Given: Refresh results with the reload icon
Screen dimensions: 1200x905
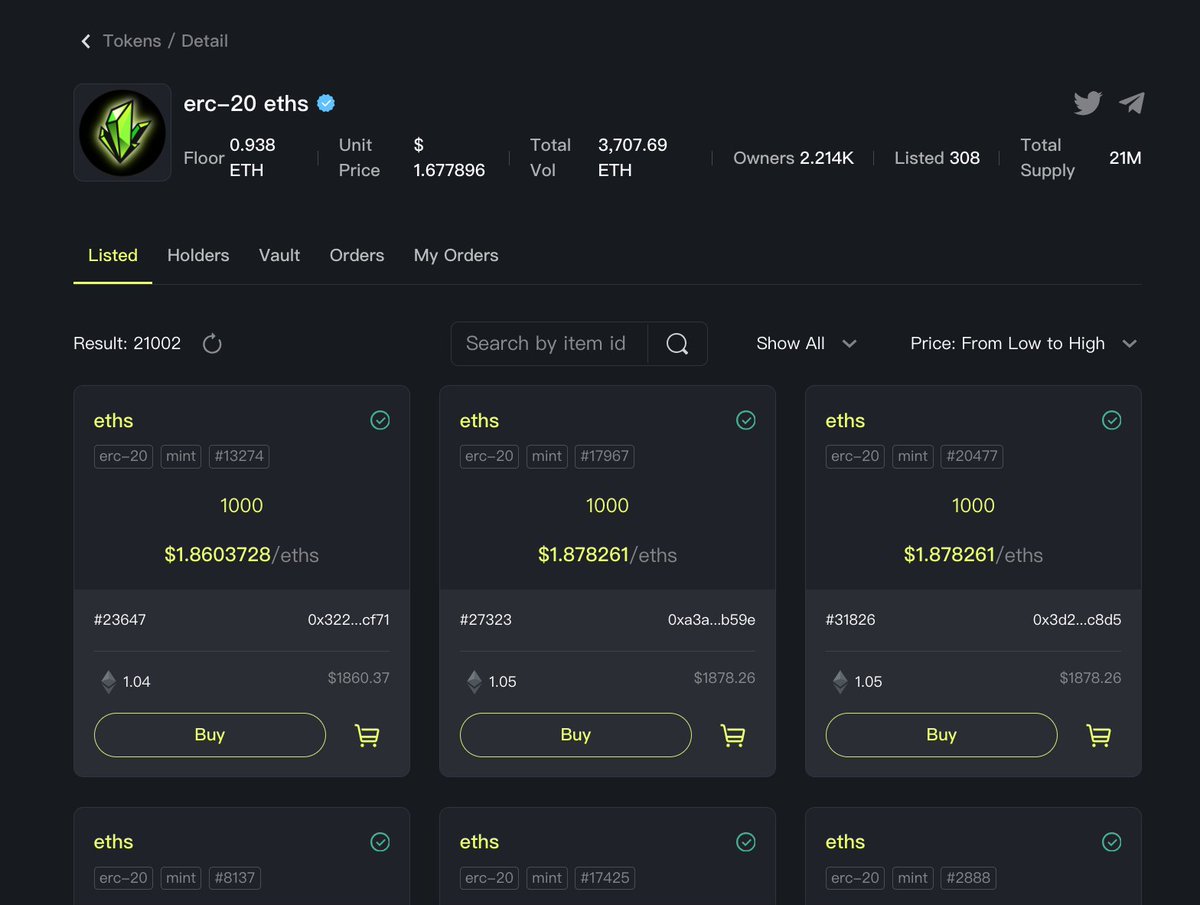Looking at the screenshot, I should coord(212,344).
